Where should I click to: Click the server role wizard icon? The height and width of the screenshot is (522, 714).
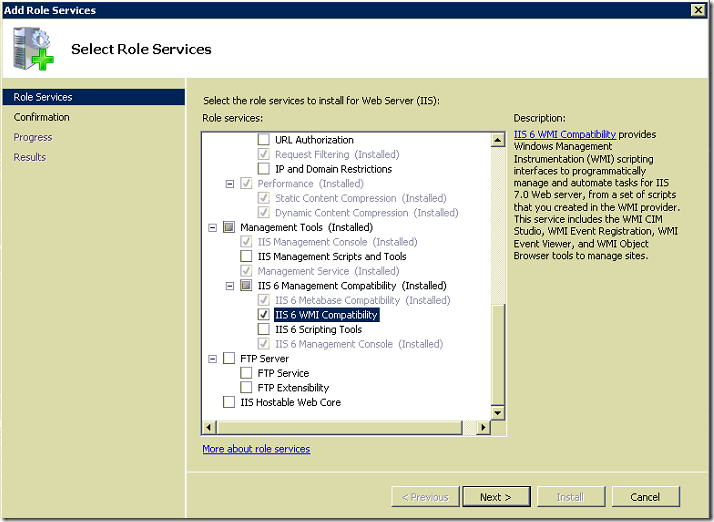point(33,48)
